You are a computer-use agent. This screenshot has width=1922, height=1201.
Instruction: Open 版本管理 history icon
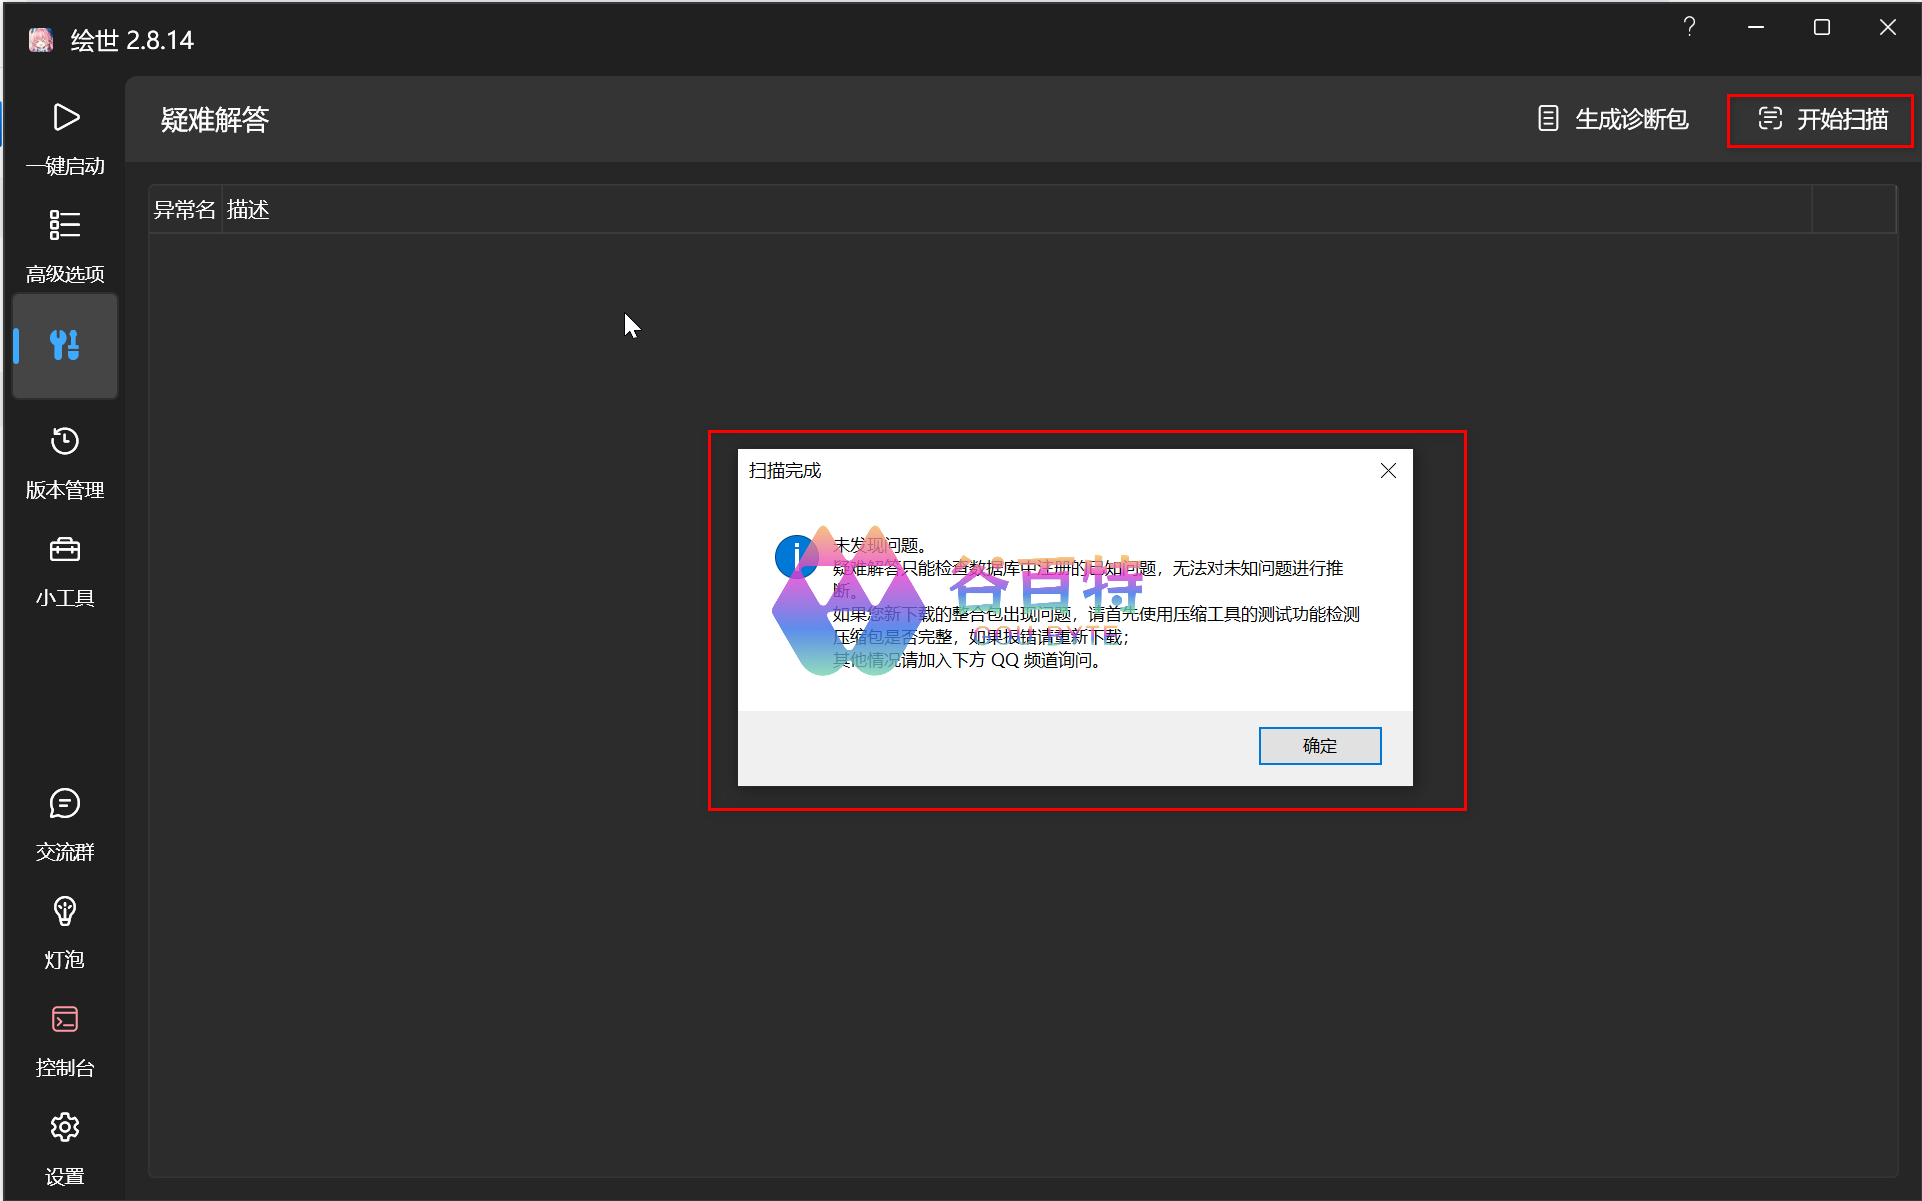[65, 442]
